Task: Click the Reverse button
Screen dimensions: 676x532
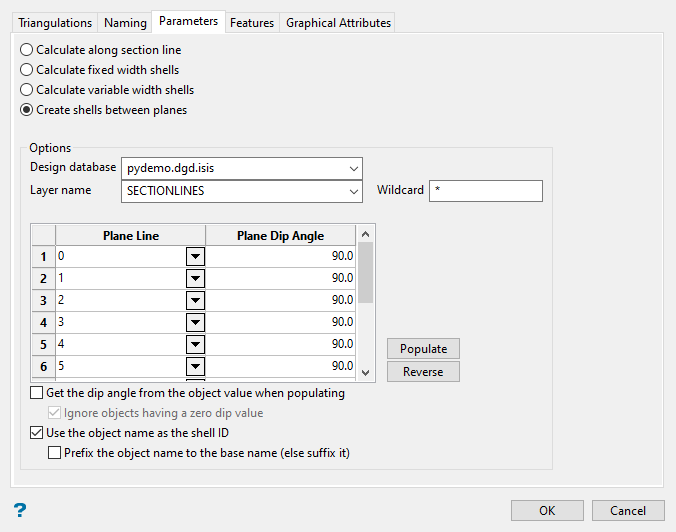Action: tap(423, 371)
